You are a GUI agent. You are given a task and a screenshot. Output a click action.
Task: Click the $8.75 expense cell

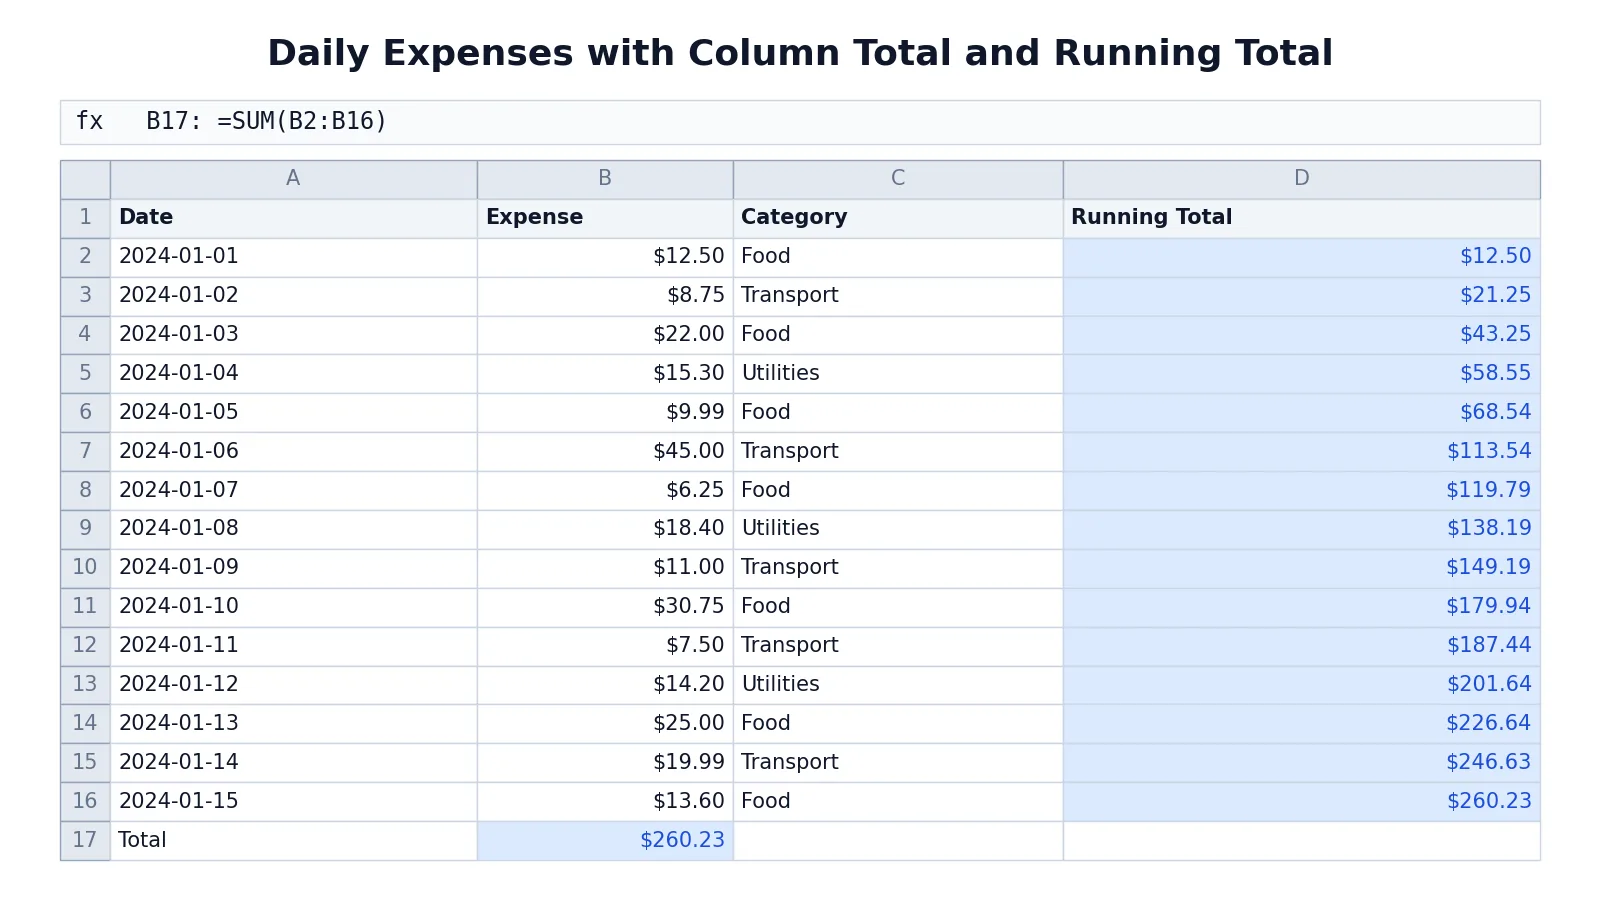point(605,296)
